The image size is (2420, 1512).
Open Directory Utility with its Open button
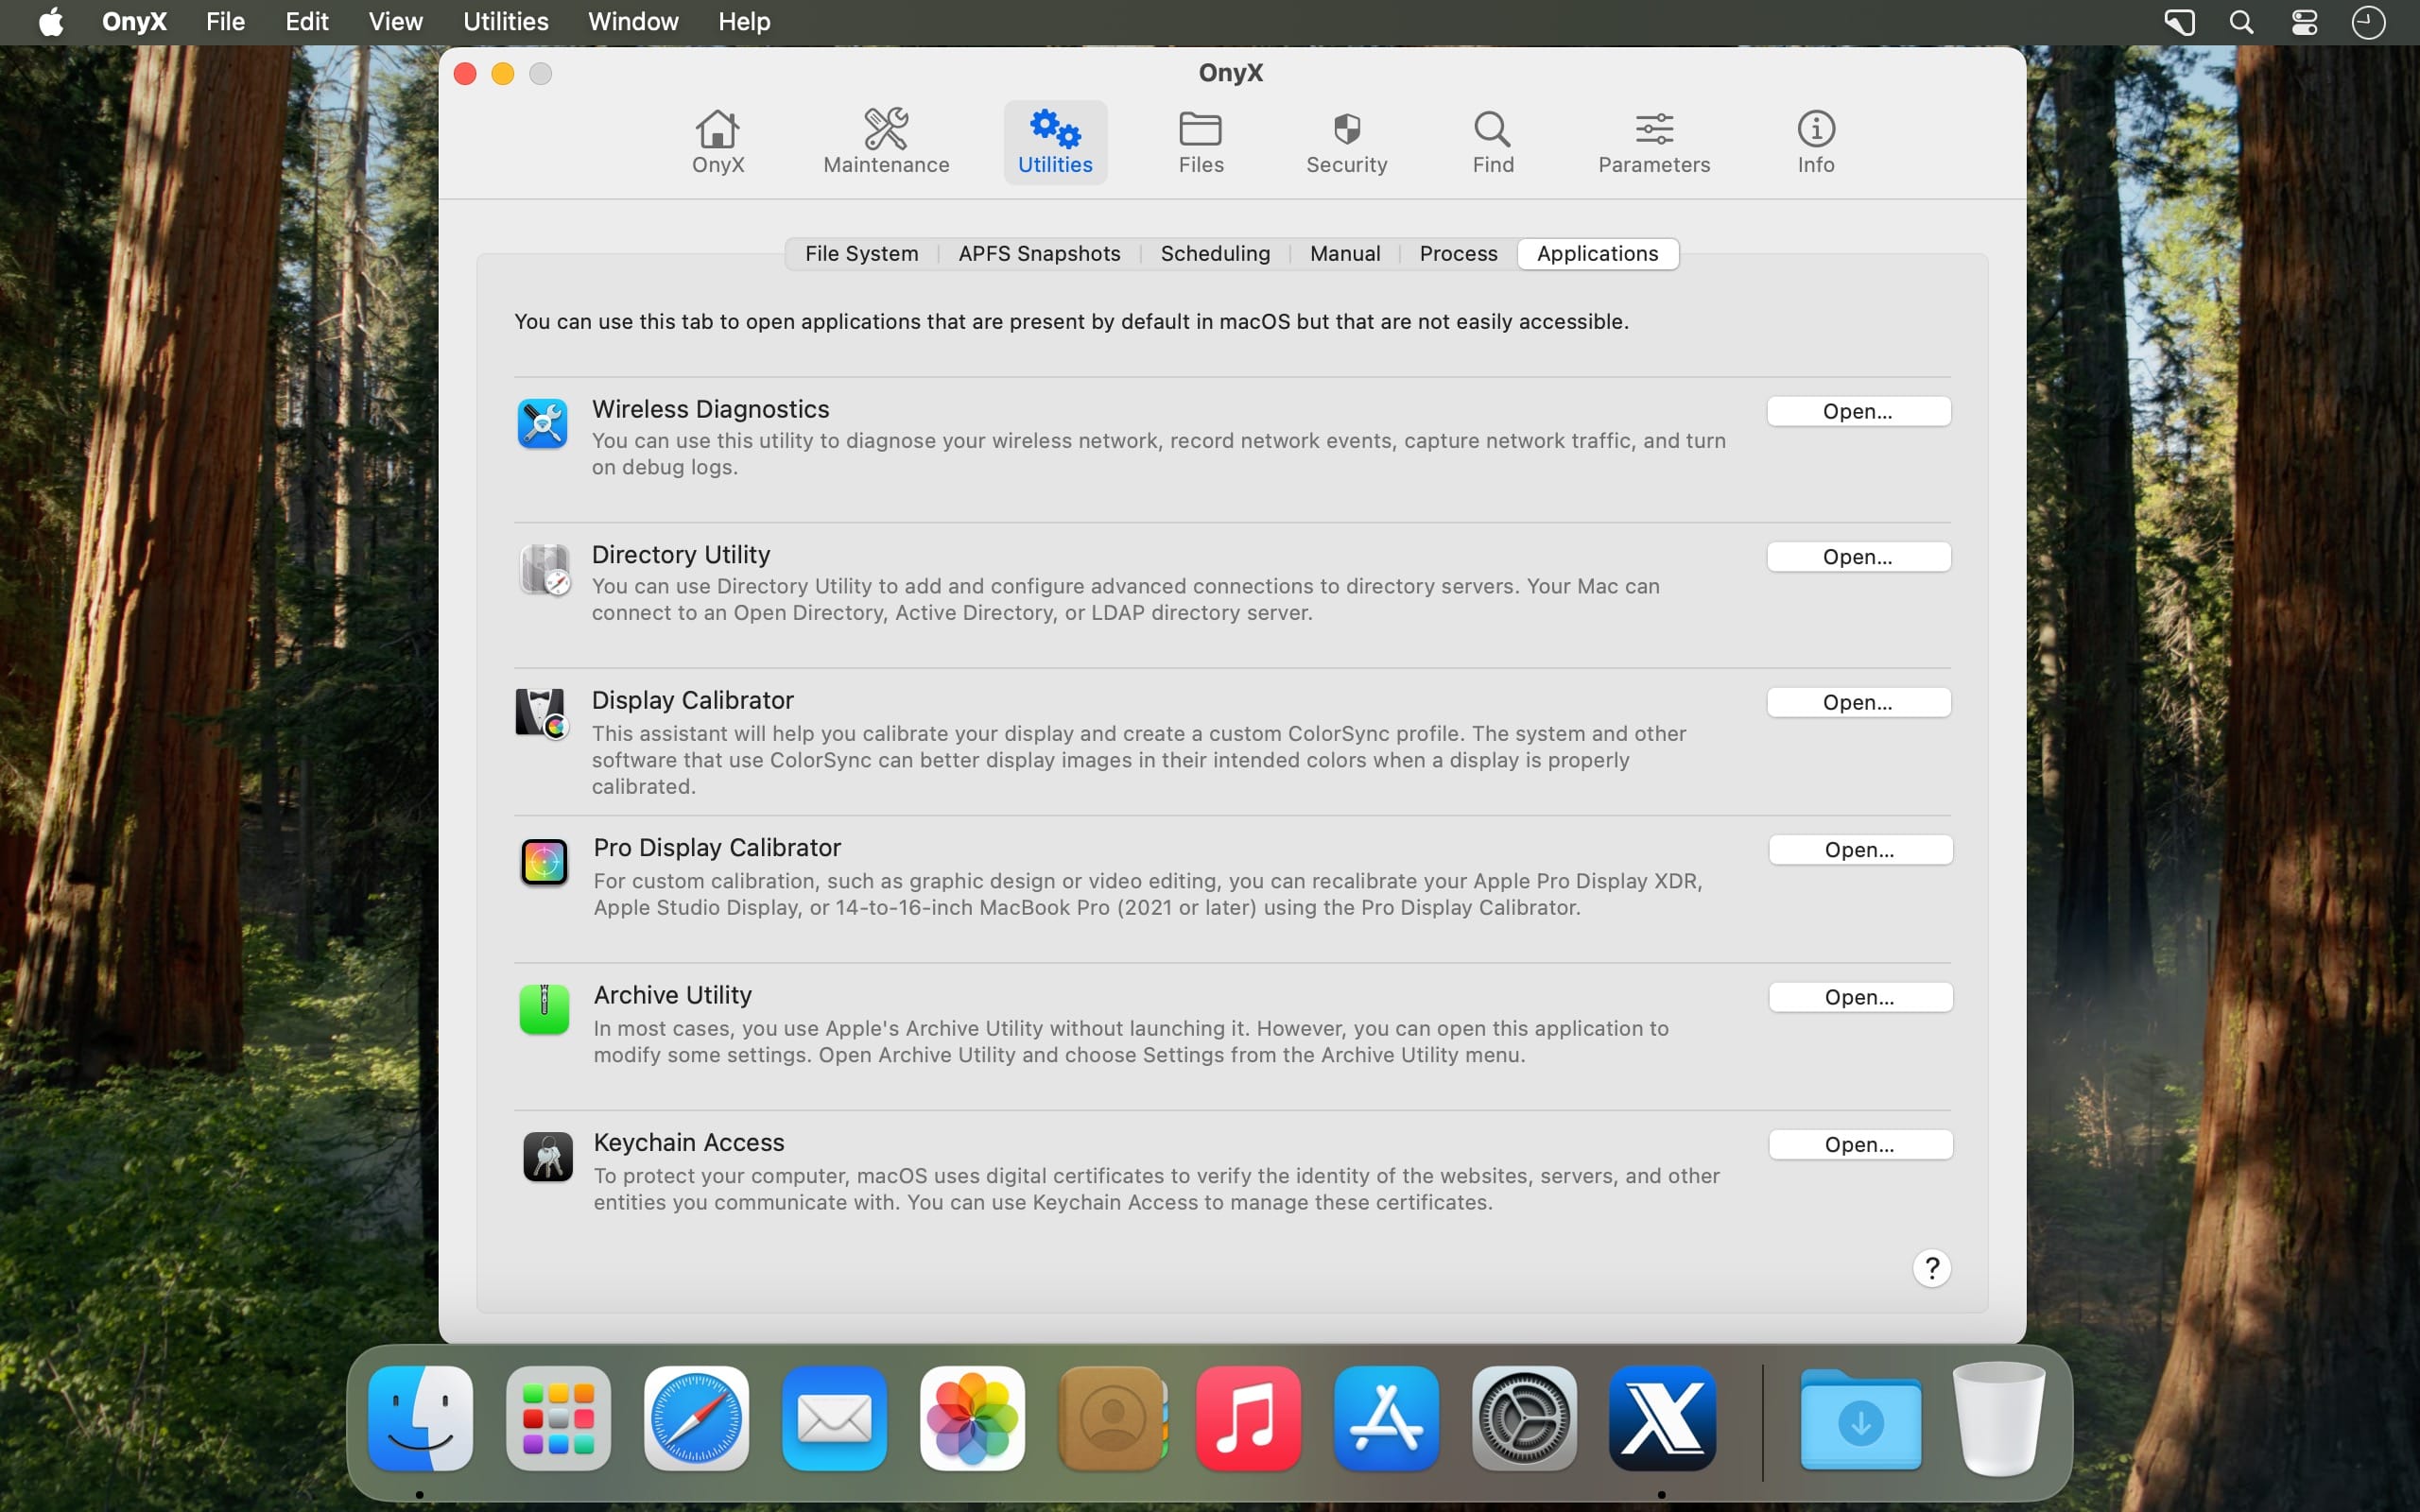1858,557
